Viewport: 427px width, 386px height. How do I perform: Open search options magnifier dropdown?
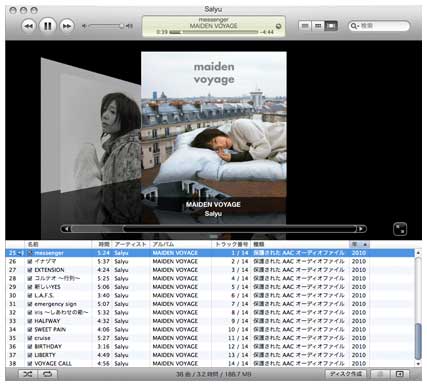pyautogui.click(x=355, y=26)
